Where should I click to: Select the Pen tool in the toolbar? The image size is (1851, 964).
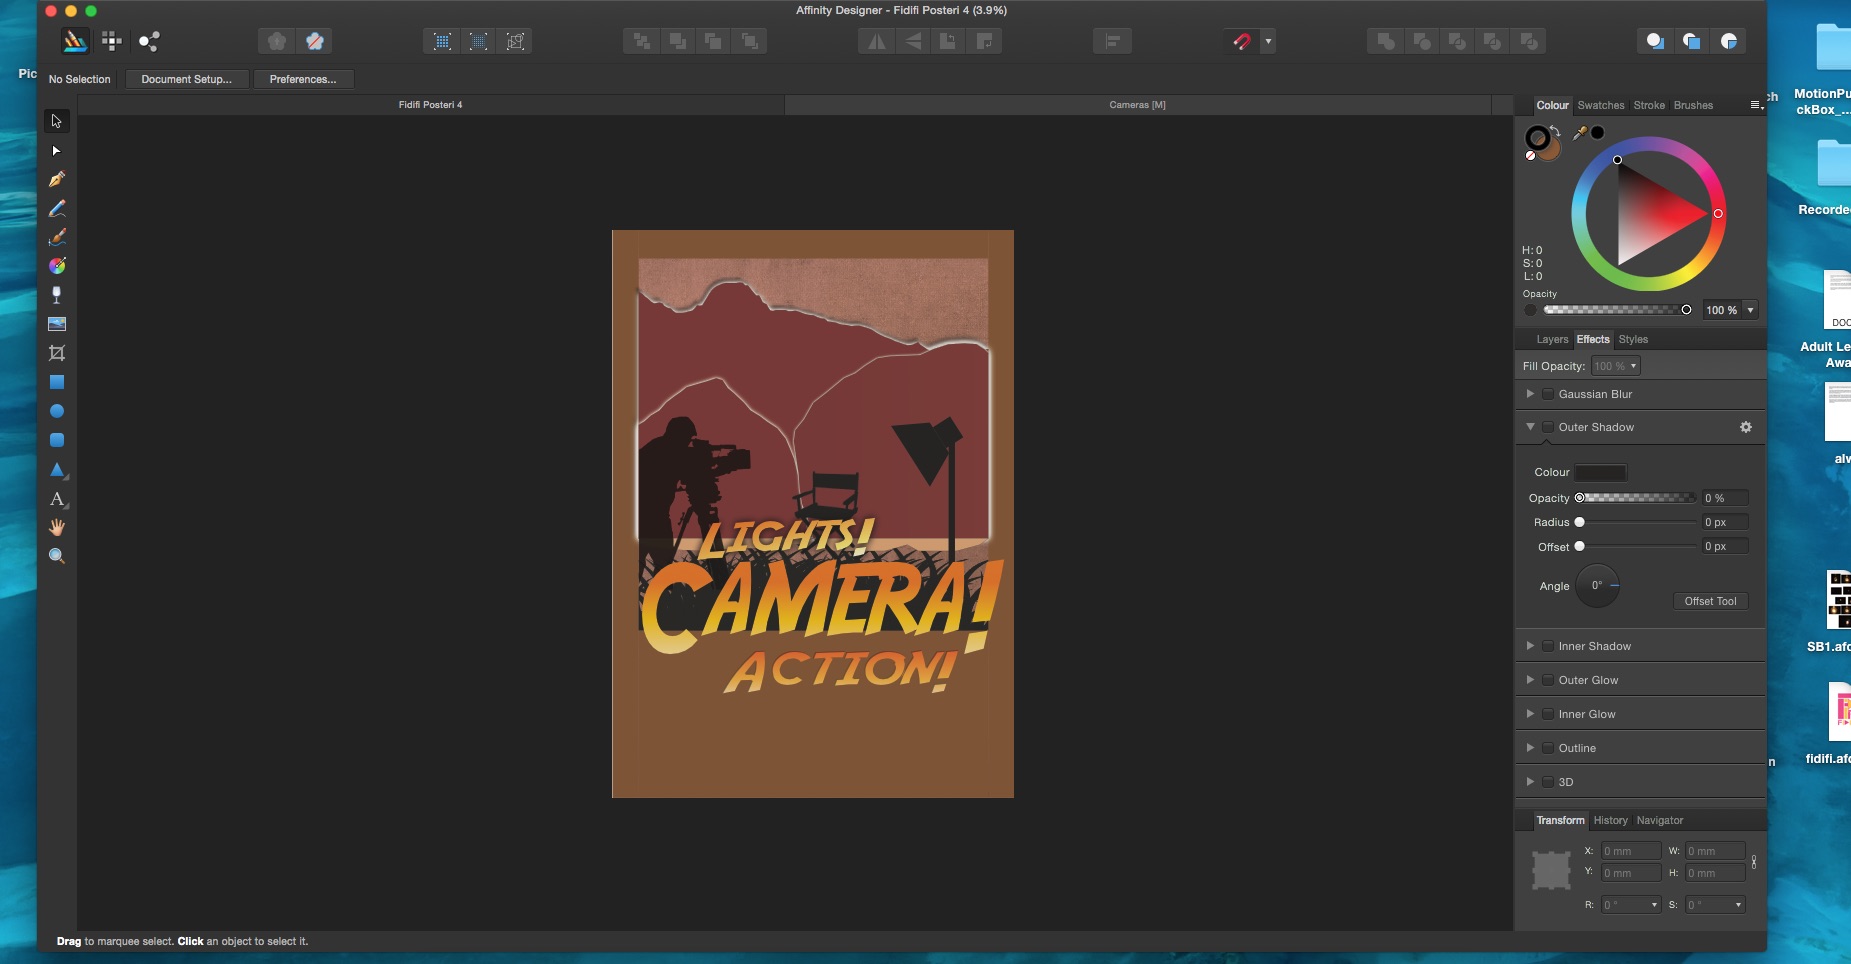[57, 179]
